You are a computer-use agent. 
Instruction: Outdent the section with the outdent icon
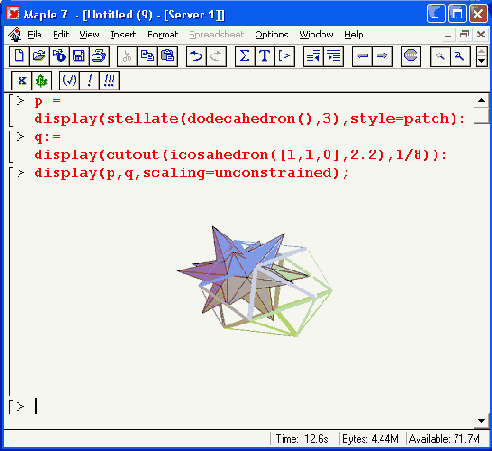pos(313,56)
